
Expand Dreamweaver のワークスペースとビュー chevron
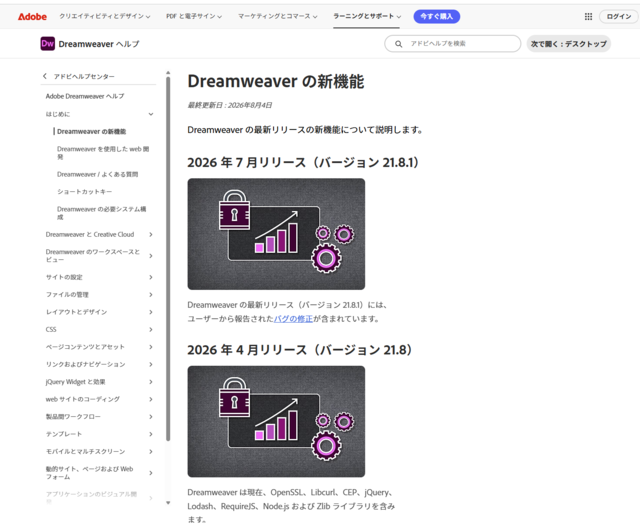click(151, 256)
